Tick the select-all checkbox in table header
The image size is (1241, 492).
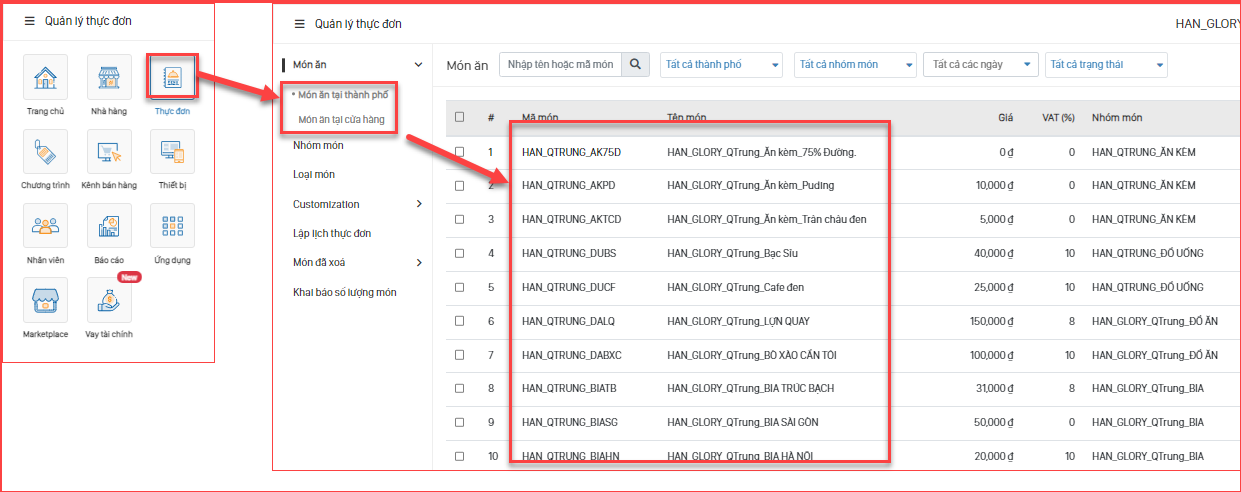[460, 117]
